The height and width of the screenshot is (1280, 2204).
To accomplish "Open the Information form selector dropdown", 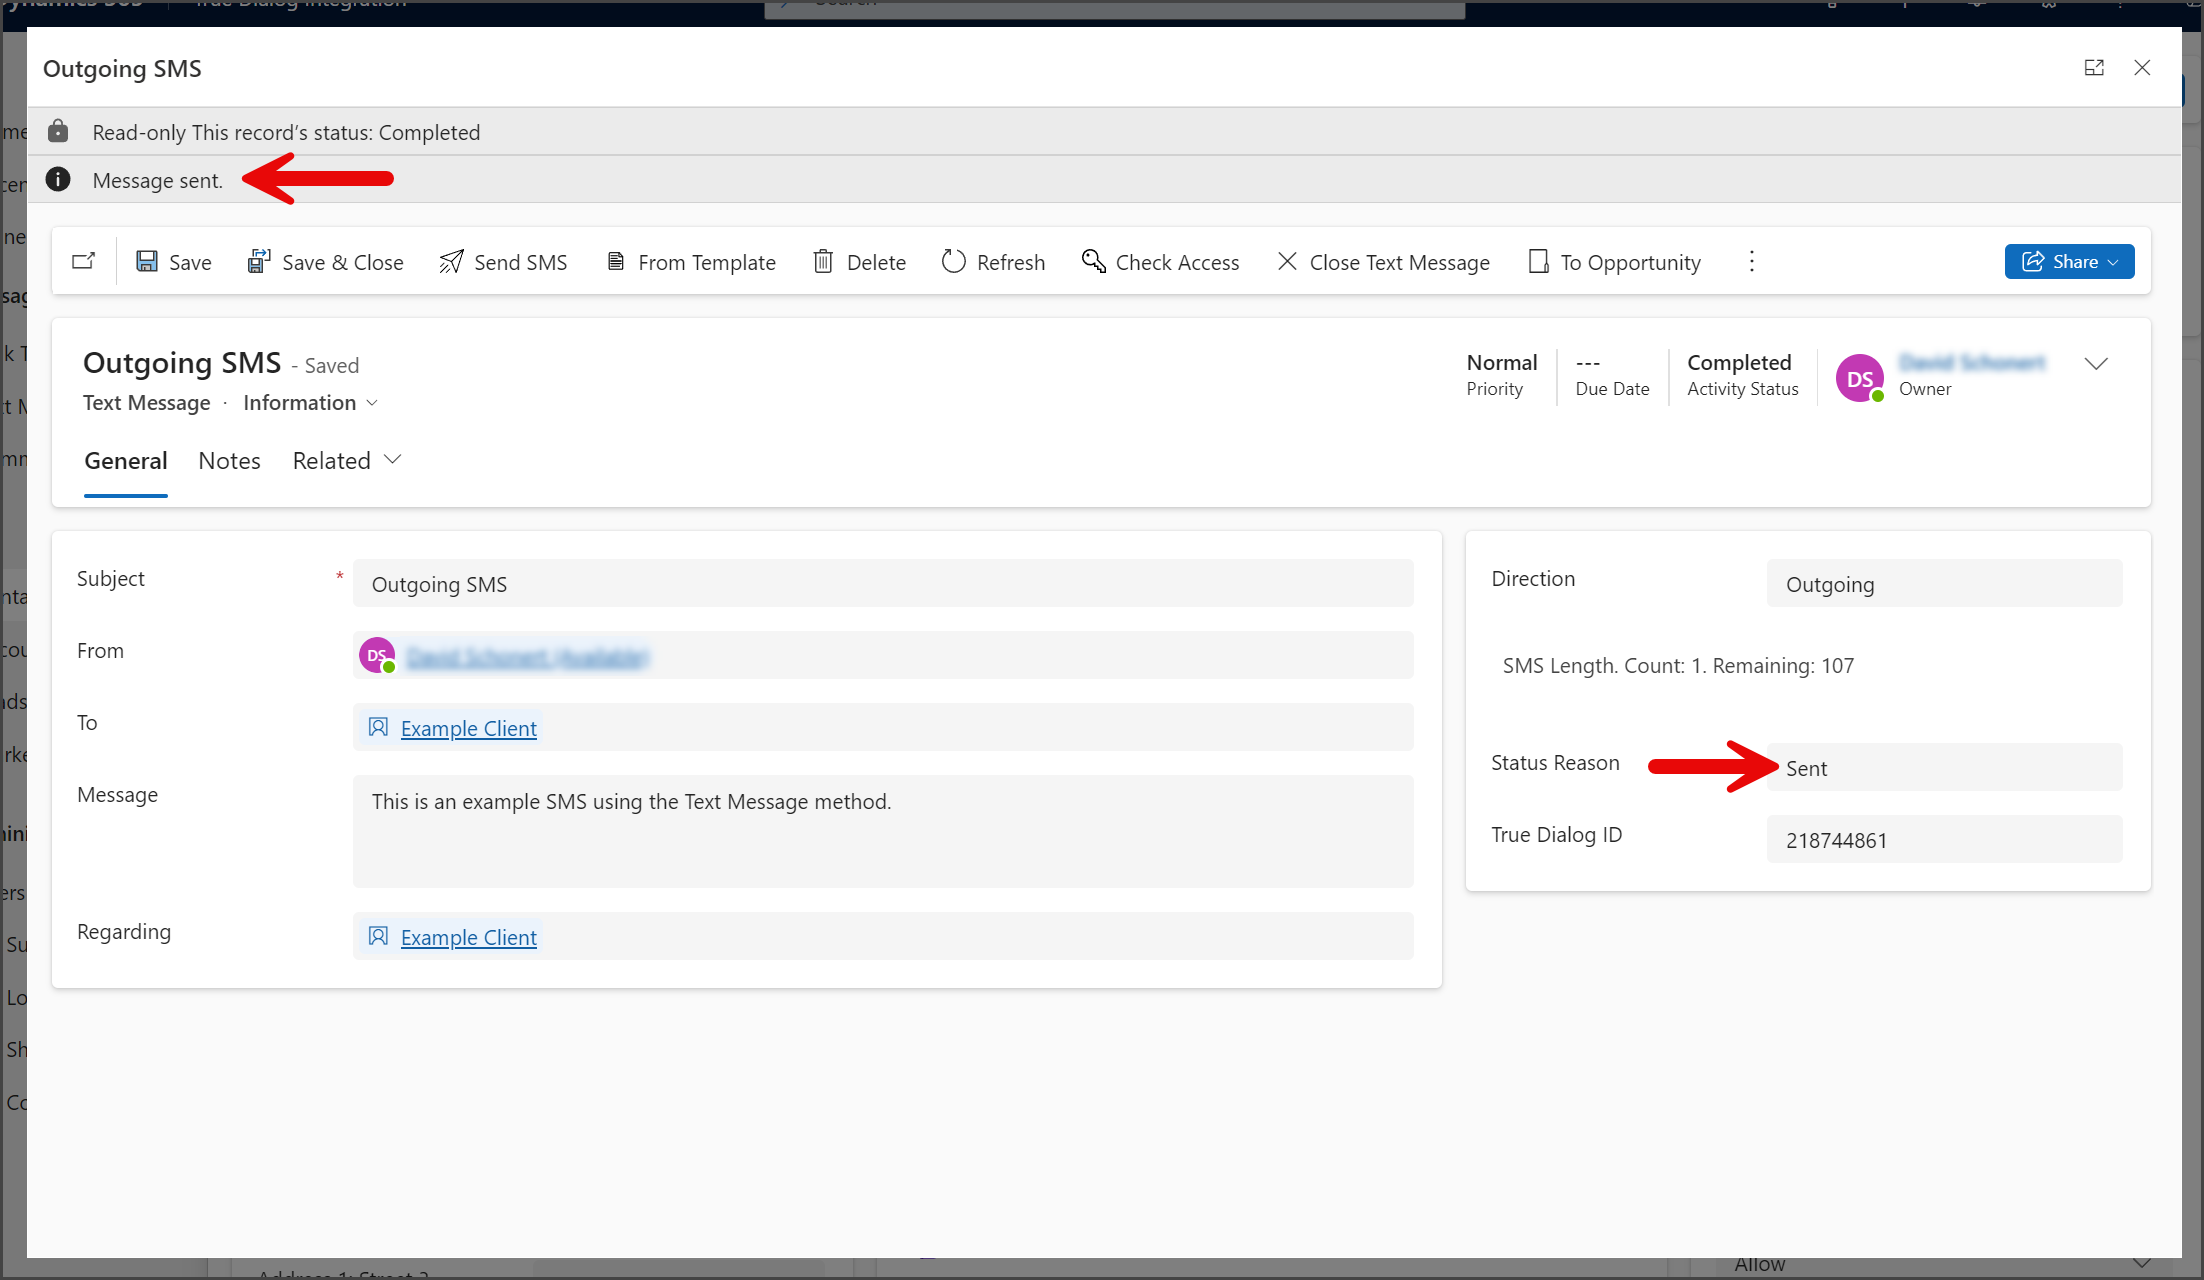I will tap(310, 403).
